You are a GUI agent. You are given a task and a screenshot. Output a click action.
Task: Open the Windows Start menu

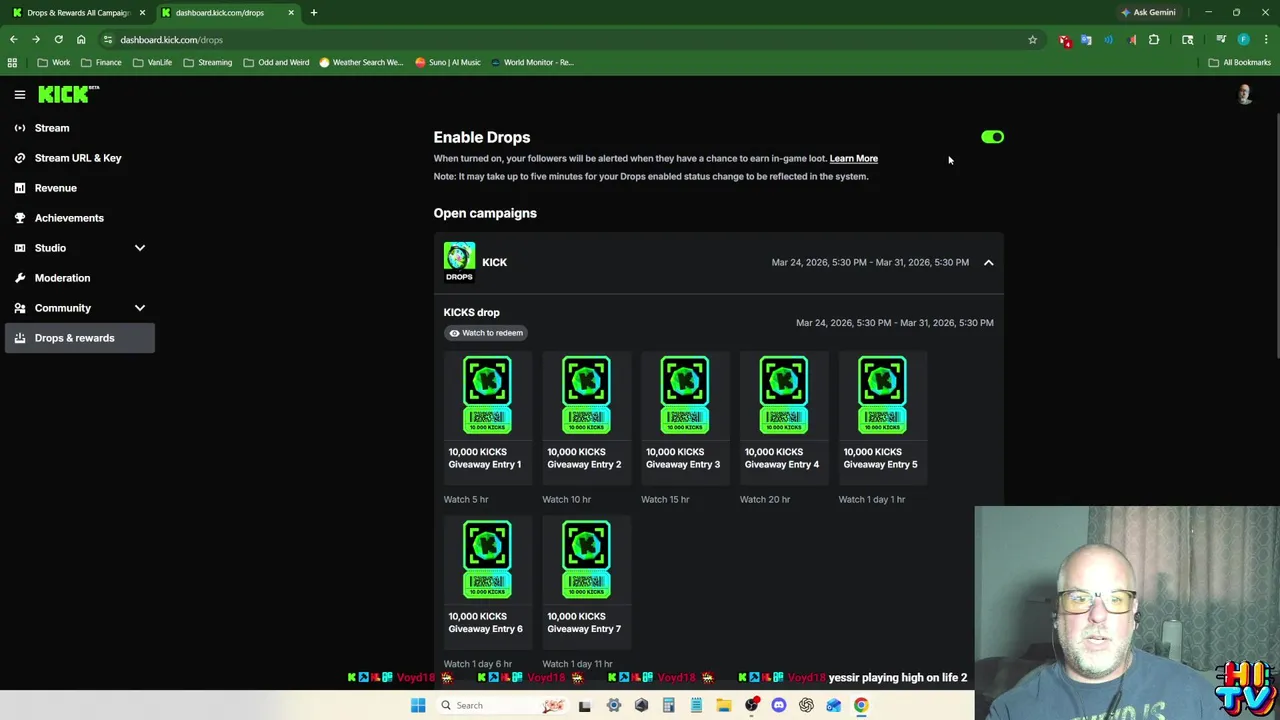(418, 705)
